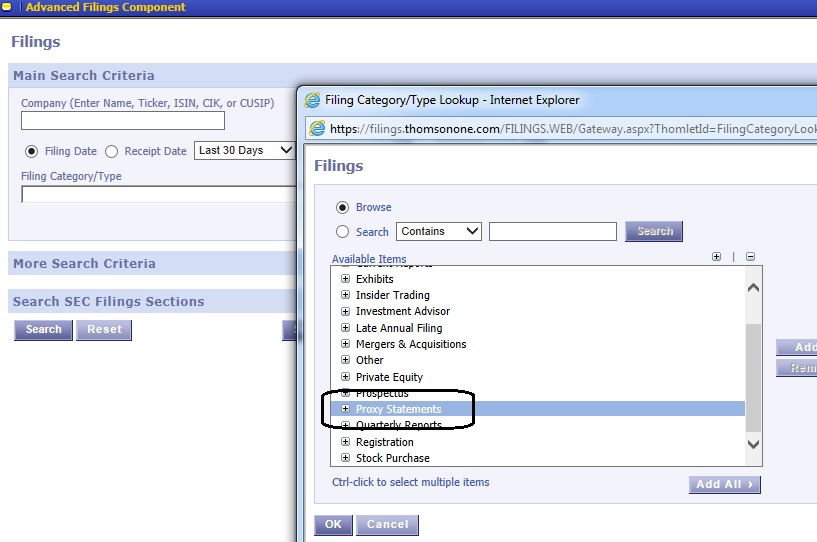Expand the Mergers & Acquisitions node
Screen dimensions: 817x542
coord(346,344)
